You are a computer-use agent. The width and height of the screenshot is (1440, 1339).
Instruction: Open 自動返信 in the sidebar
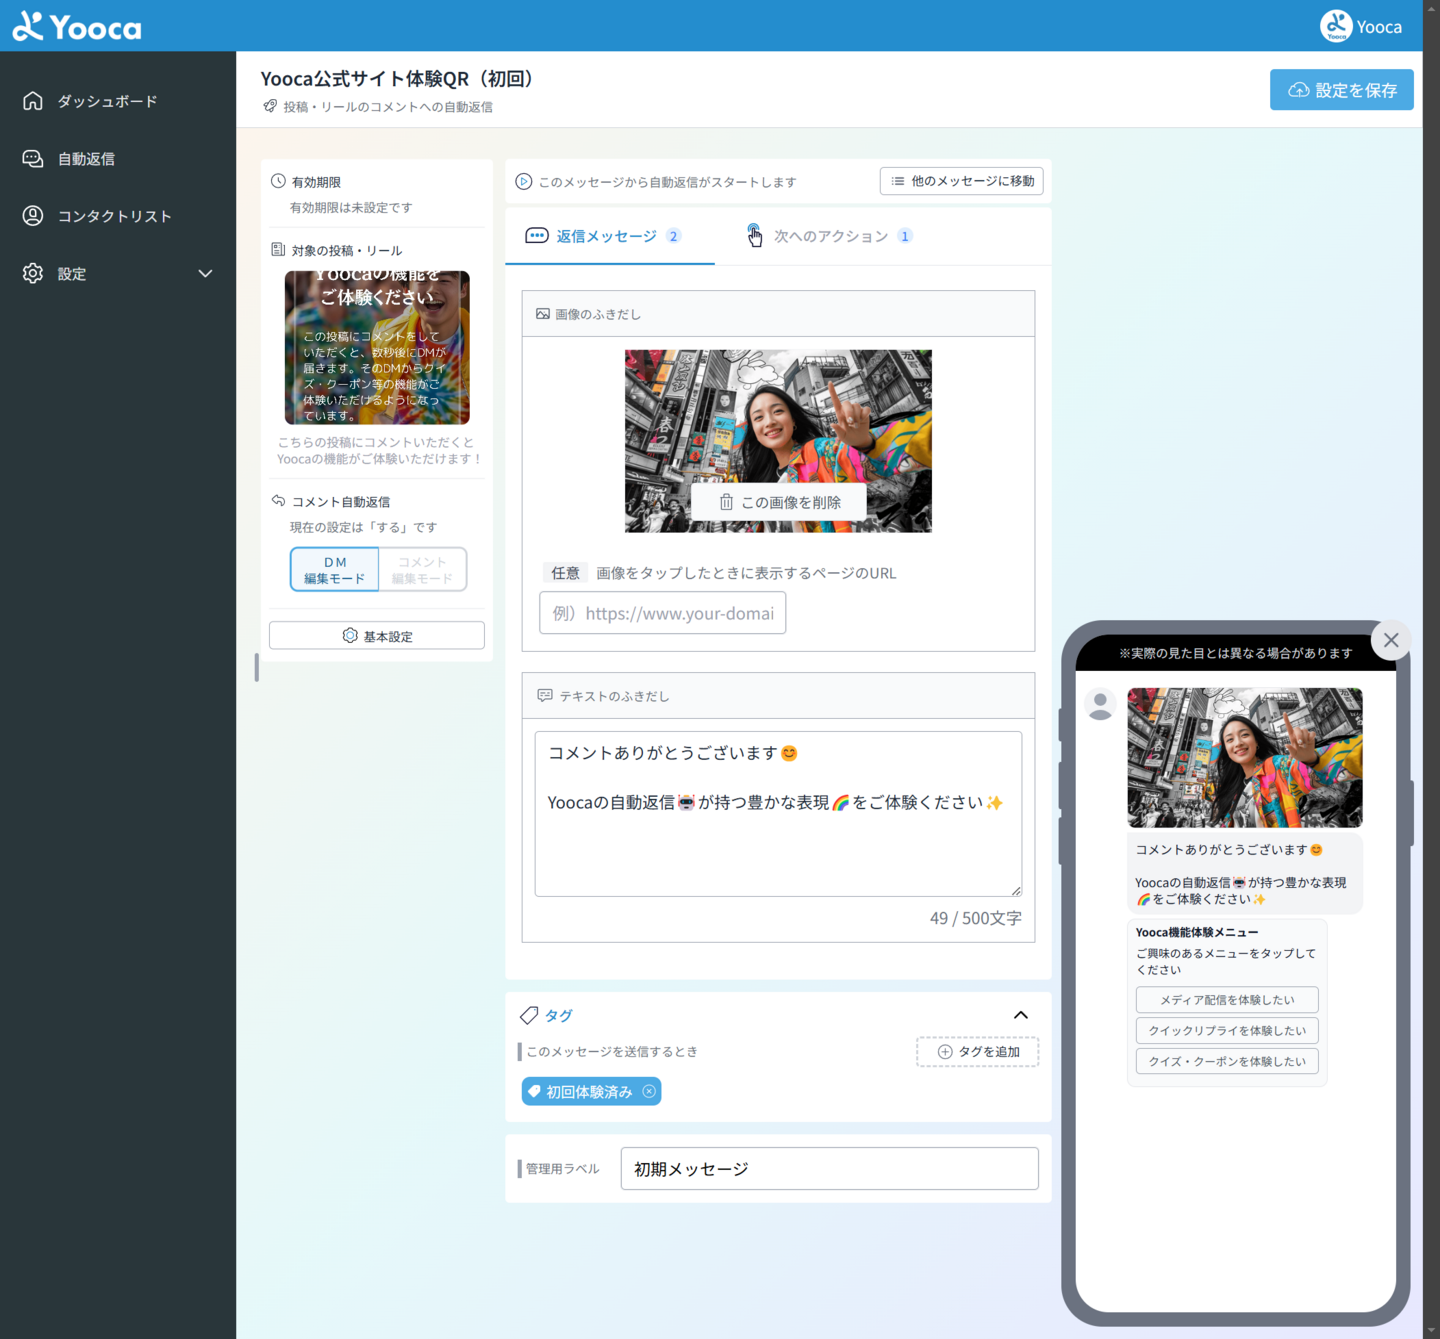tap(86, 159)
